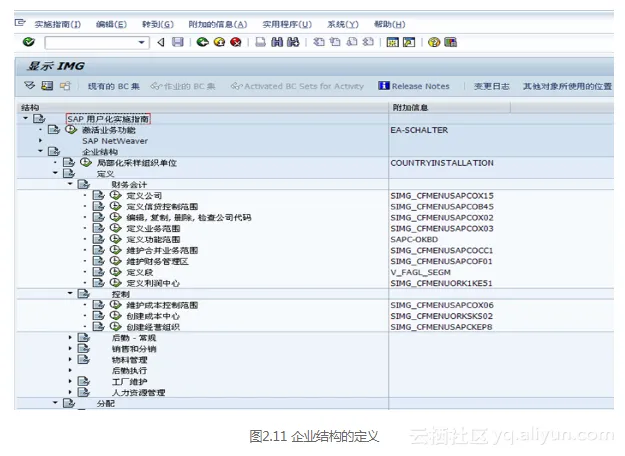Click the execute icon for 定义段

point(116,272)
